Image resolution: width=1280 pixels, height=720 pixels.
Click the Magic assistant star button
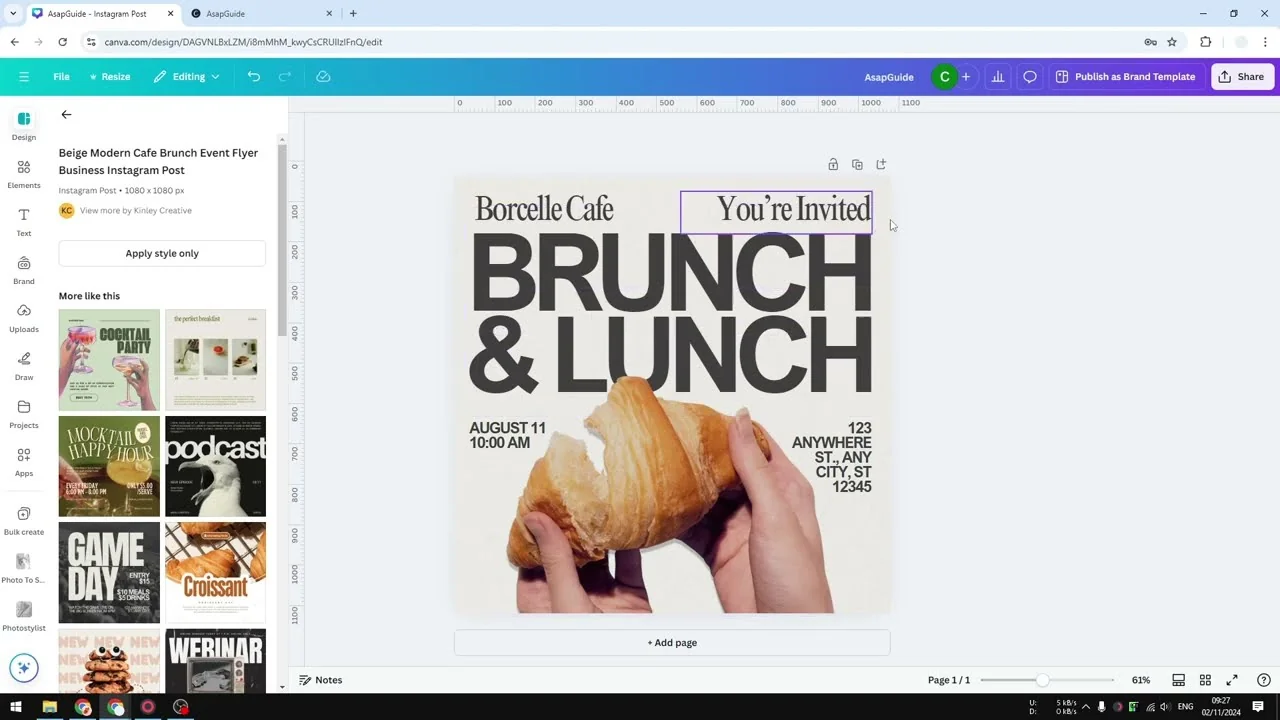click(23, 667)
